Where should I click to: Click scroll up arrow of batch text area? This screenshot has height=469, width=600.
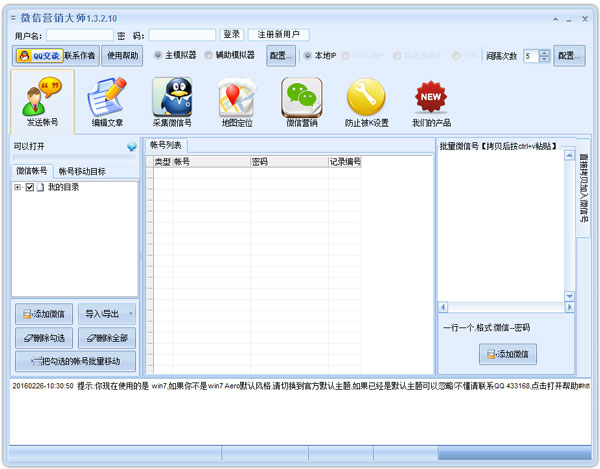[569, 155]
